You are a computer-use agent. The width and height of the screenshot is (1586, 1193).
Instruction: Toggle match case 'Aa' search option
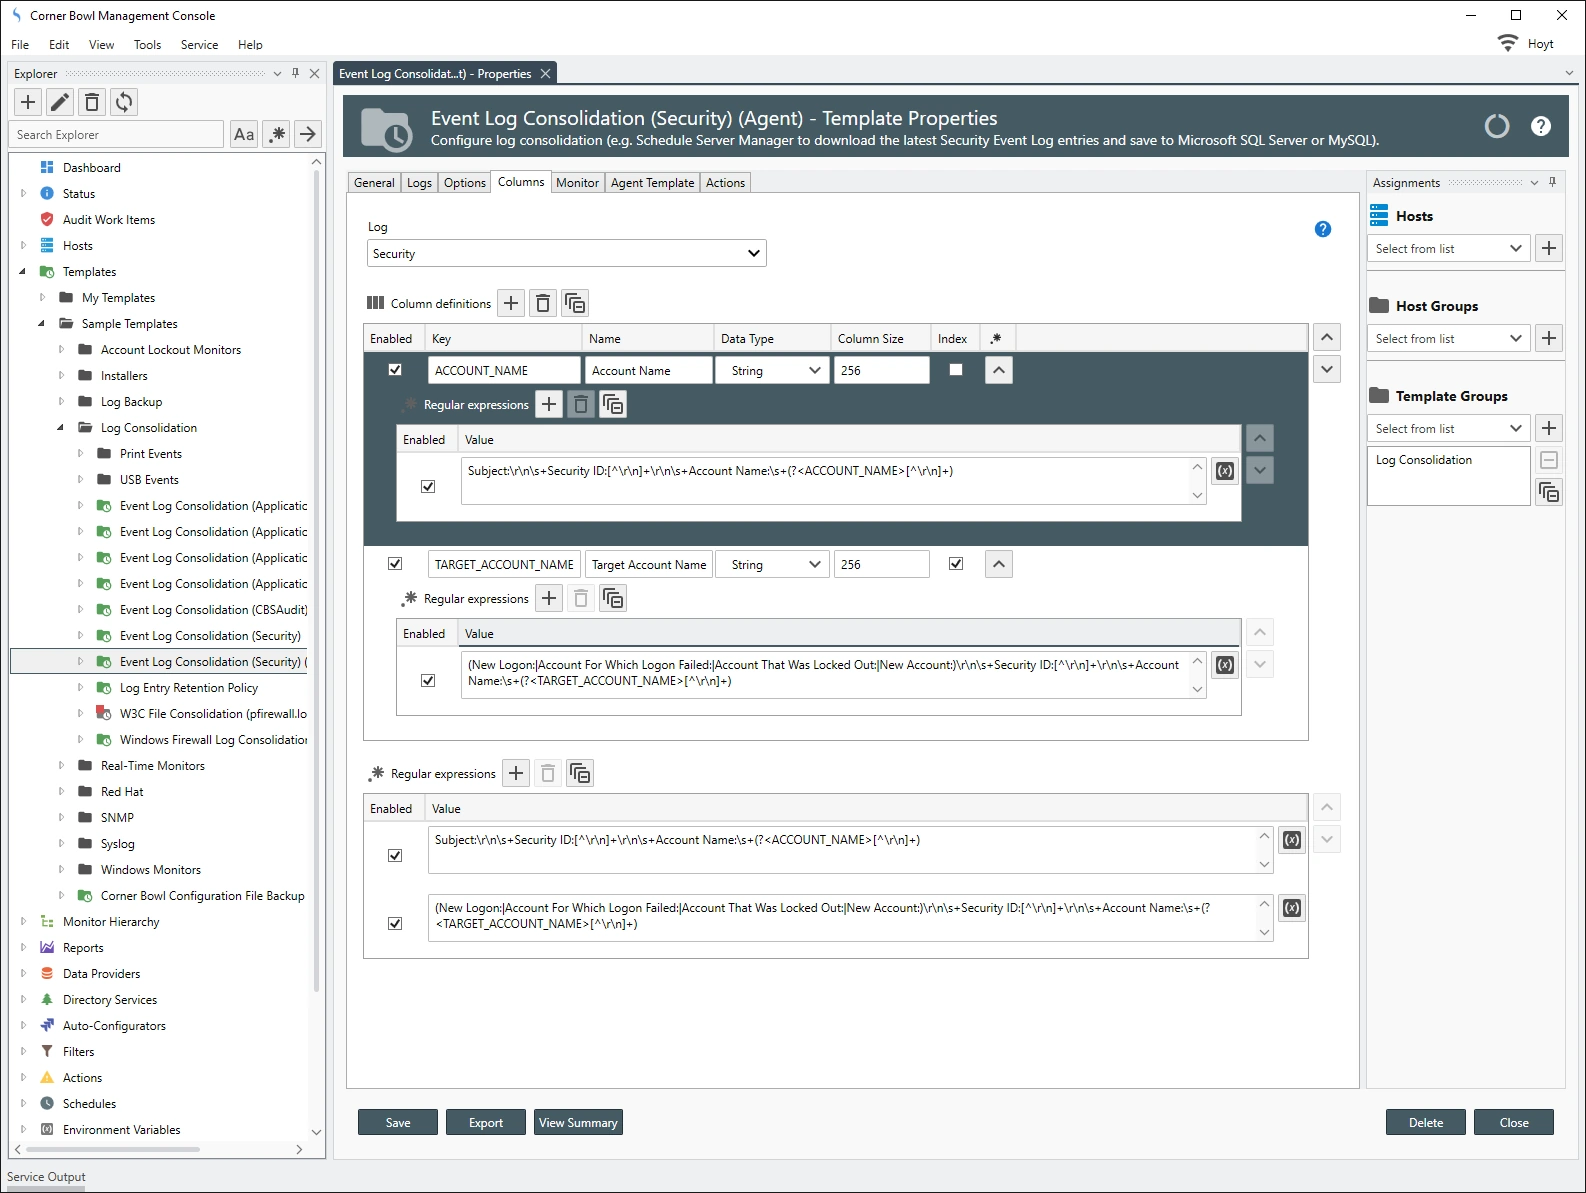[x=244, y=134]
